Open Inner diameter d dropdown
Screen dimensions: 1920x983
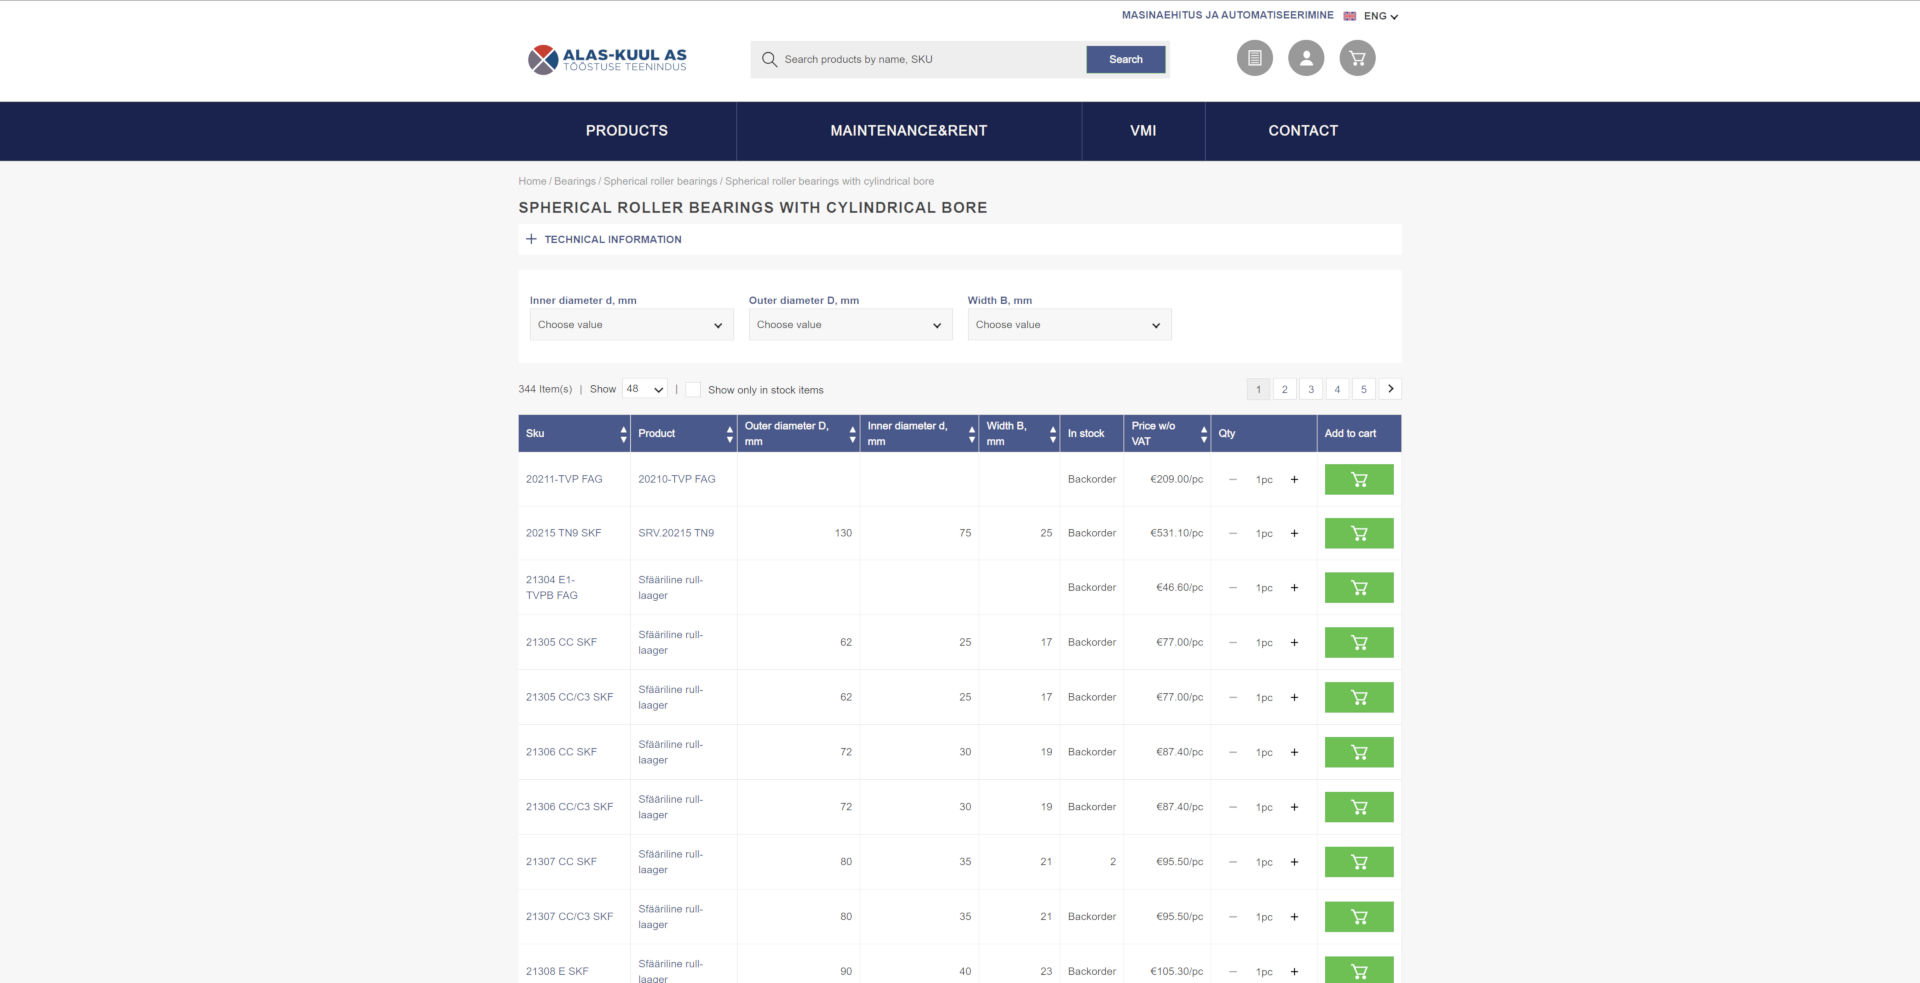tap(631, 324)
